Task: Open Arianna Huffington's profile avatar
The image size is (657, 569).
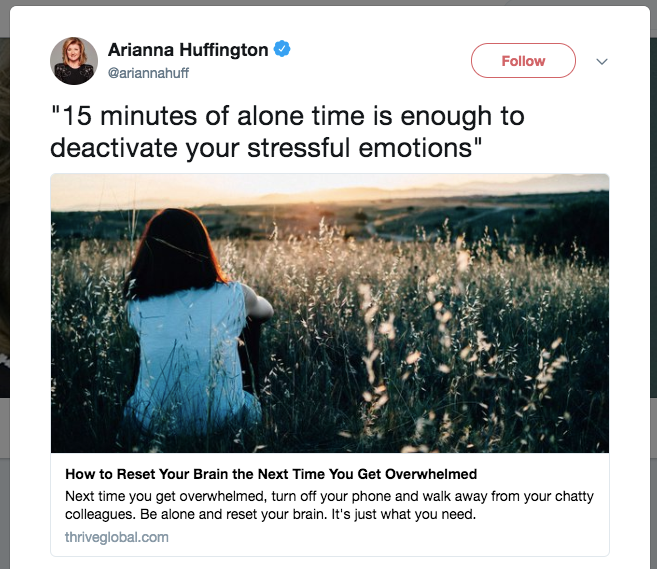Action: [74, 61]
